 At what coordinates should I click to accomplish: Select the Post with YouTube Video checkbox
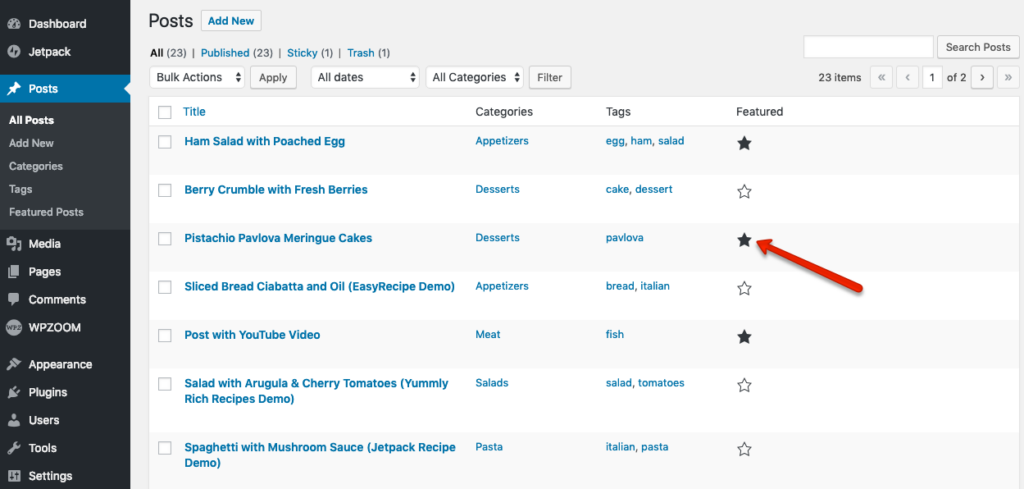click(165, 336)
